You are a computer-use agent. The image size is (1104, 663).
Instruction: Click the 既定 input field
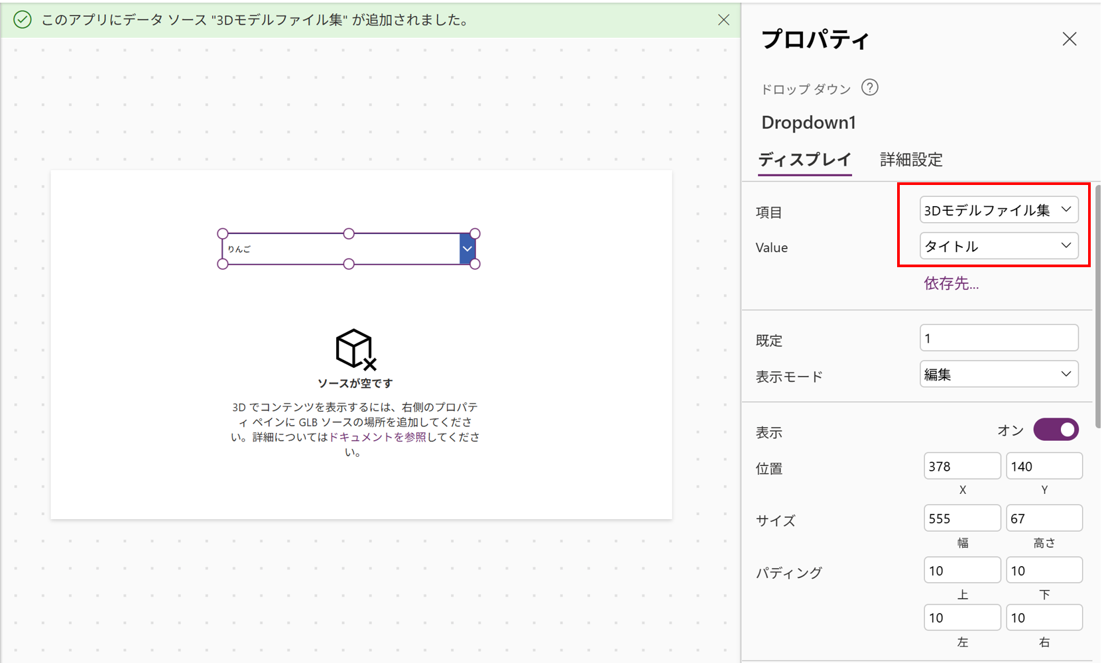click(x=998, y=338)
